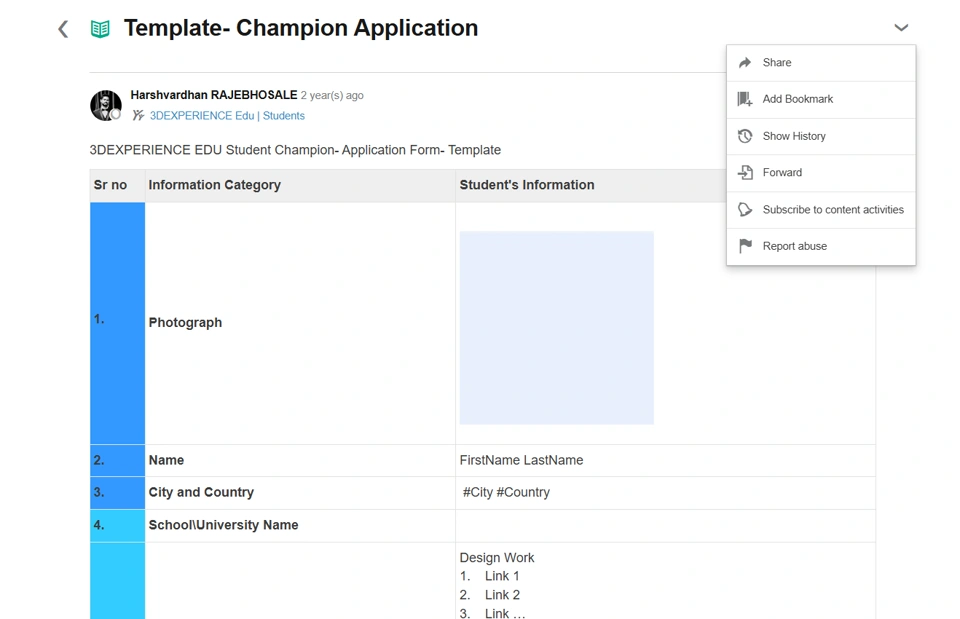Choose Add Bookmark menu entry

pyautogui.click(x=797, y=99)
